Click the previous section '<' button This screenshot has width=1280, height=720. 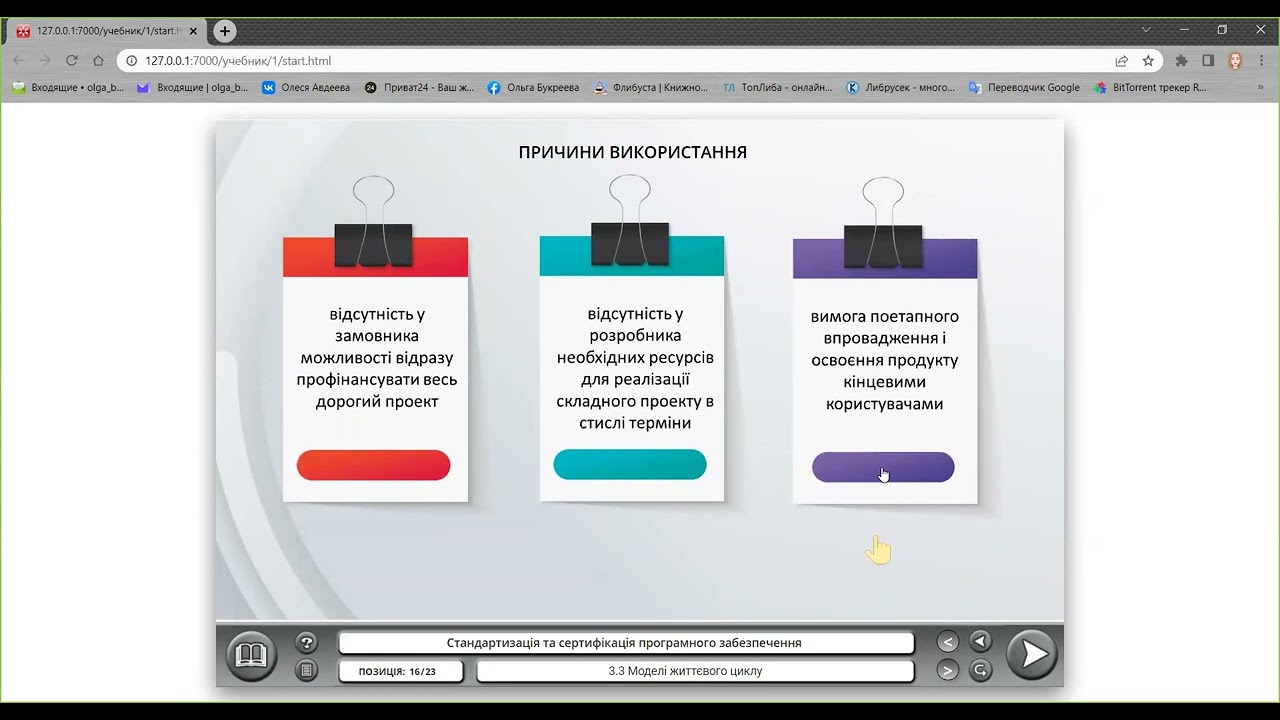[x=948, y=642]
